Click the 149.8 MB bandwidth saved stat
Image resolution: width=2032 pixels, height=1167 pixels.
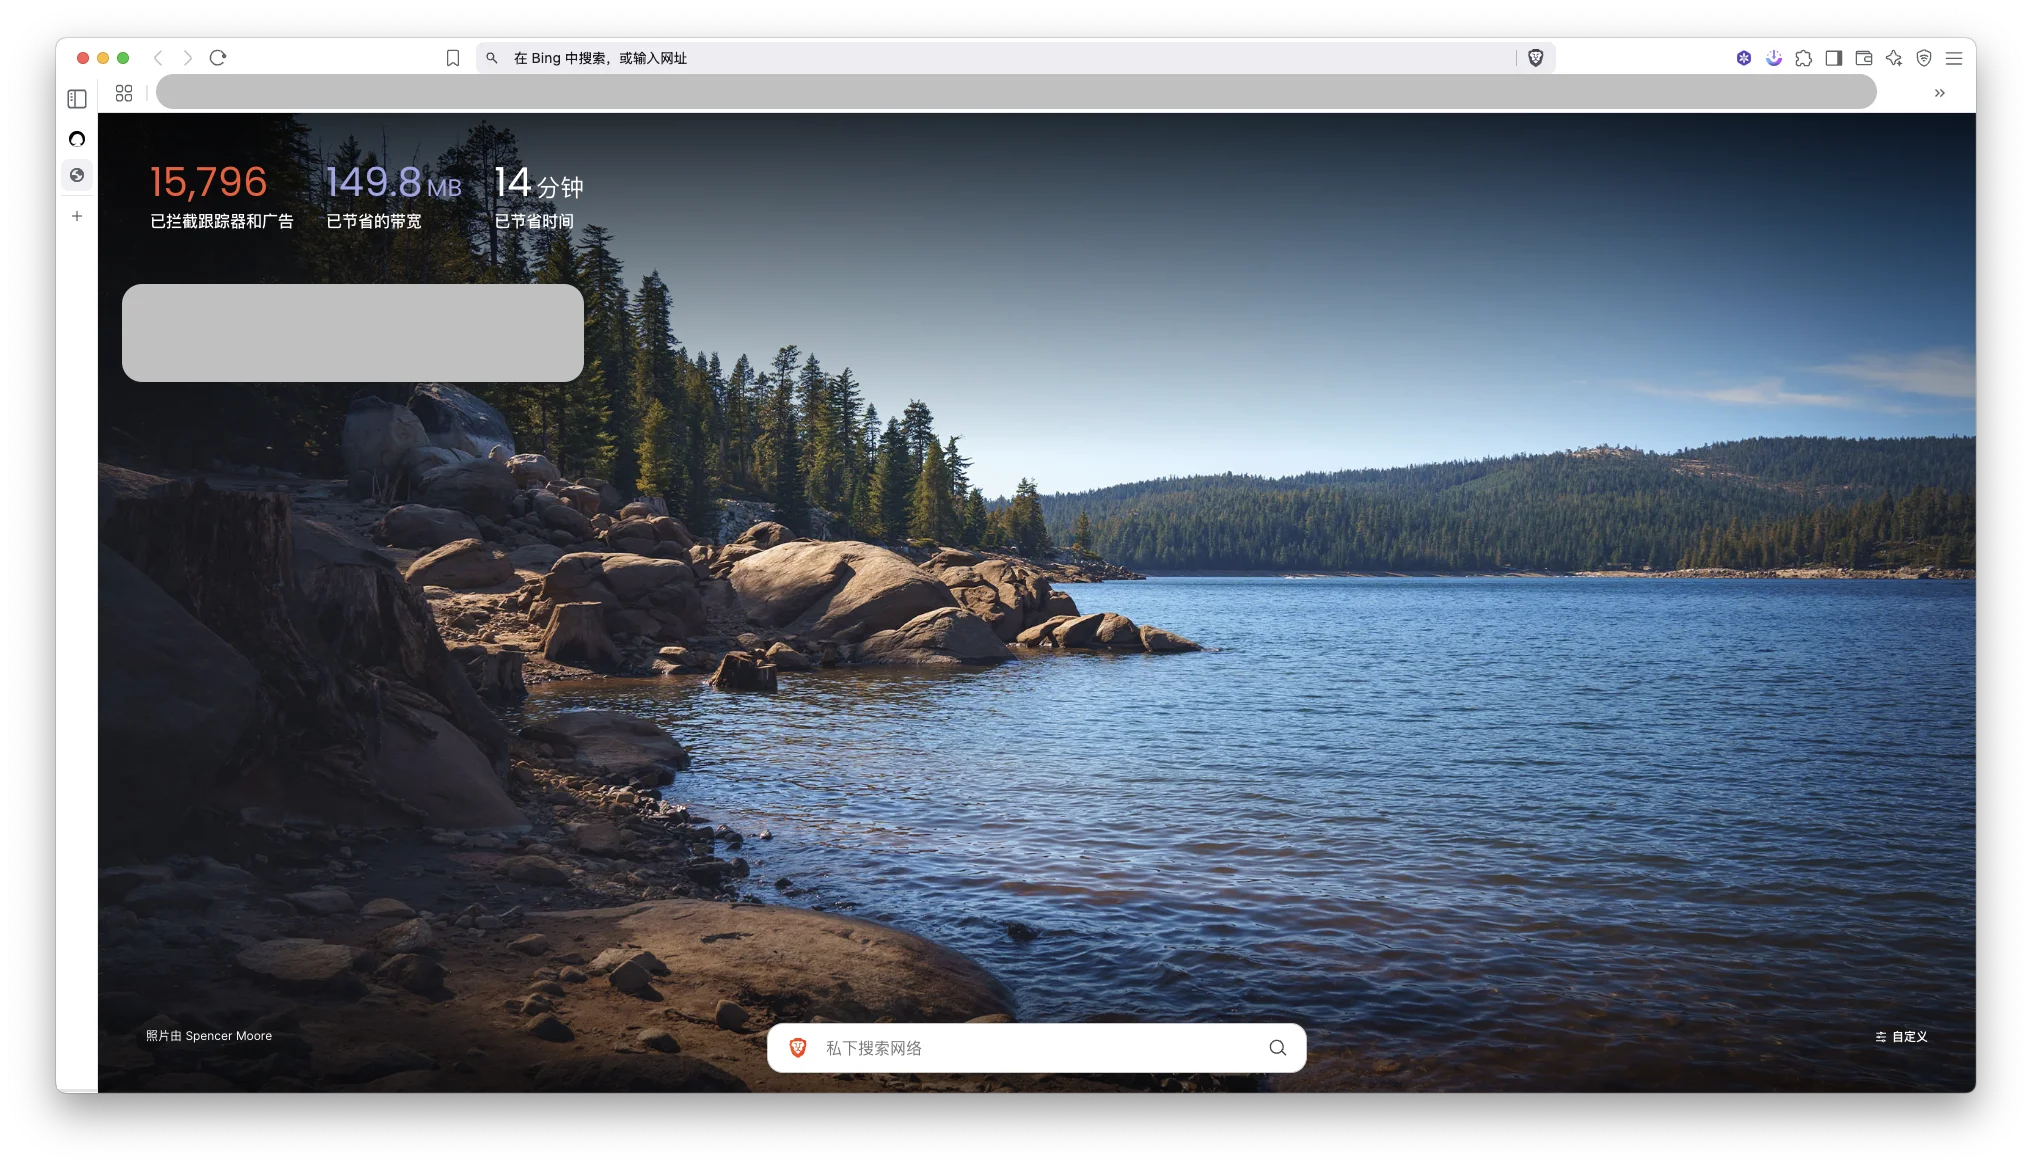pos(394,196)
